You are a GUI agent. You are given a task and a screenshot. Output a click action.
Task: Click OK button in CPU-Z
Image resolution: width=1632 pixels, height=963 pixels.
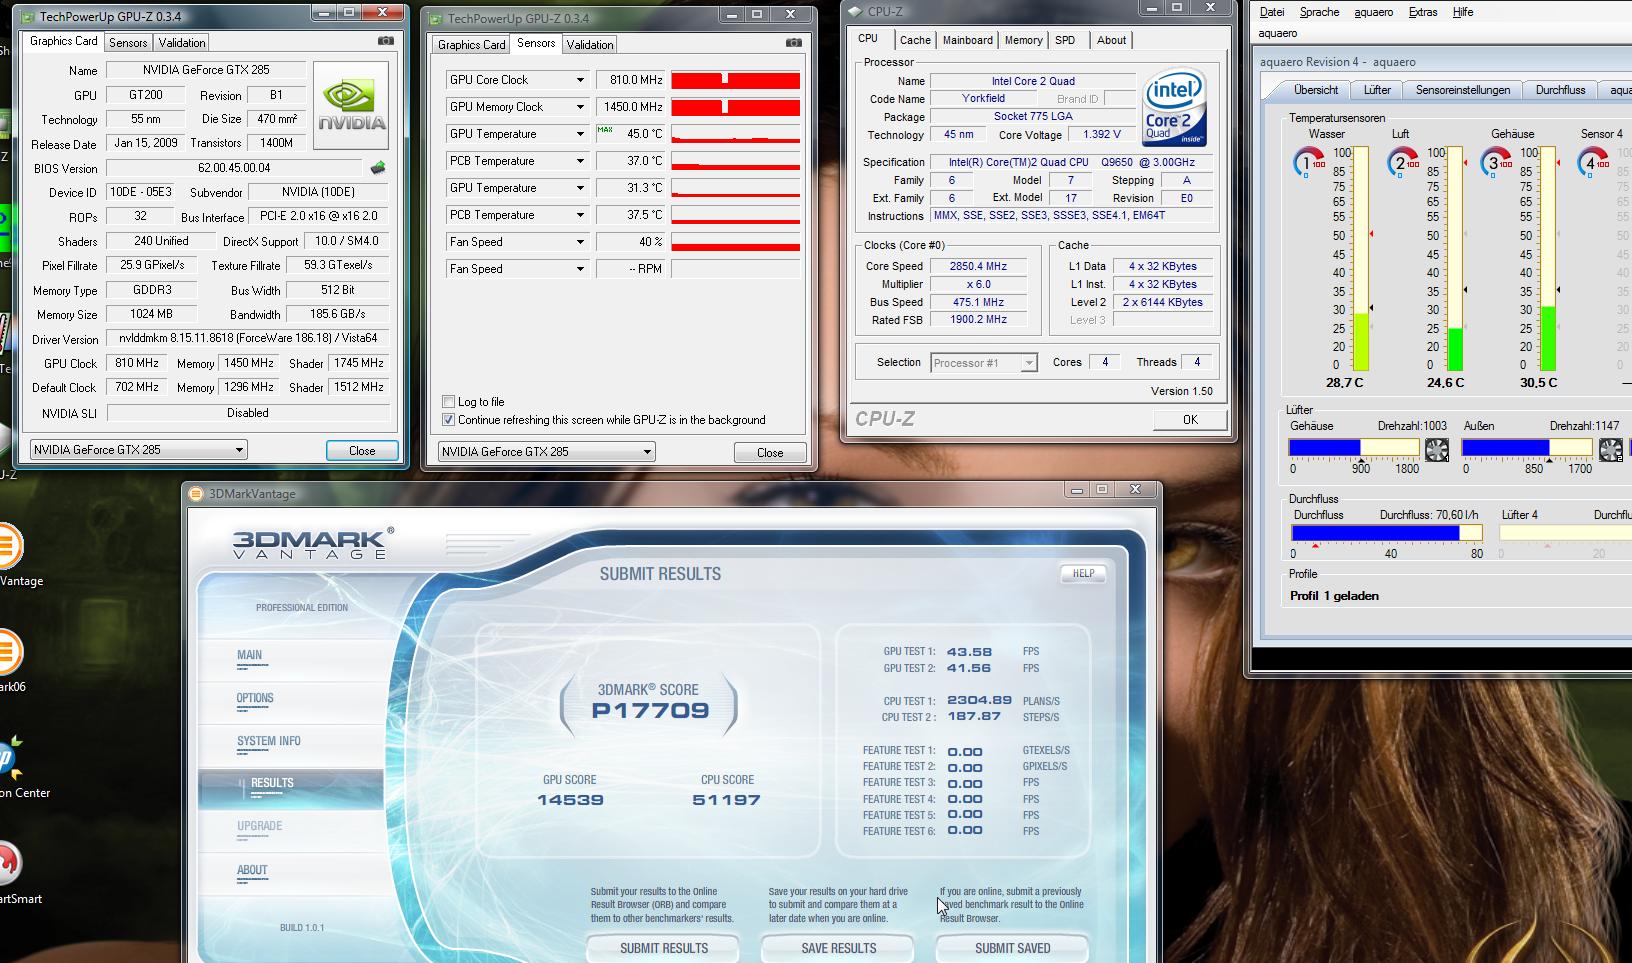tap(1190, 420)
